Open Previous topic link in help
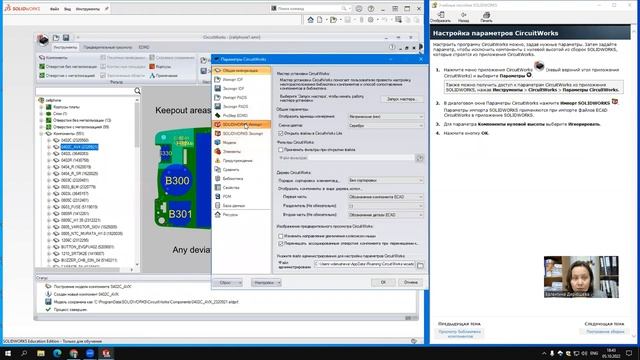640x360 pixels. 460,333
